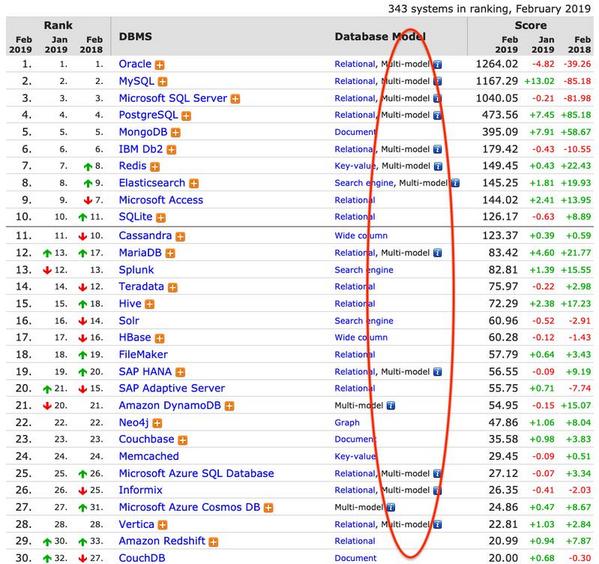Click the plus icon next to MongoDB
Screen dimensions: 599x564
click(x=176, y=133)
